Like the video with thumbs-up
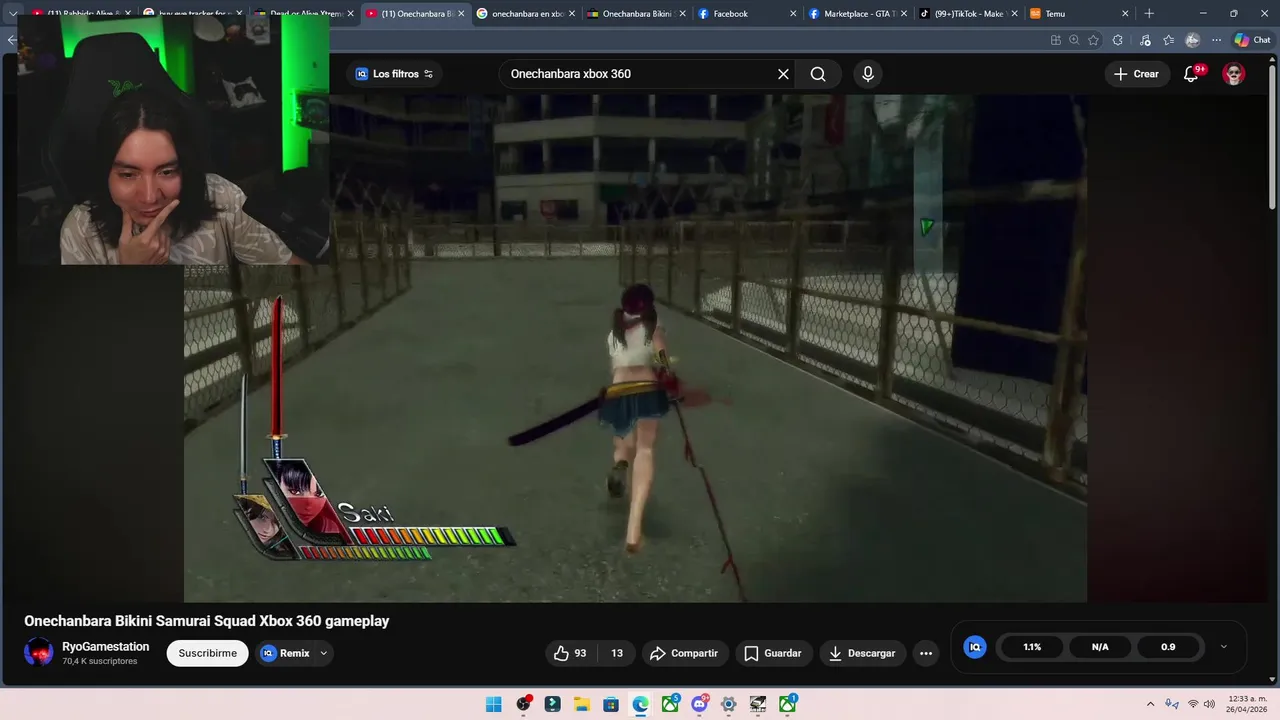The height and width of the screenshot is (720, 1280). click(x=571, y=653)
